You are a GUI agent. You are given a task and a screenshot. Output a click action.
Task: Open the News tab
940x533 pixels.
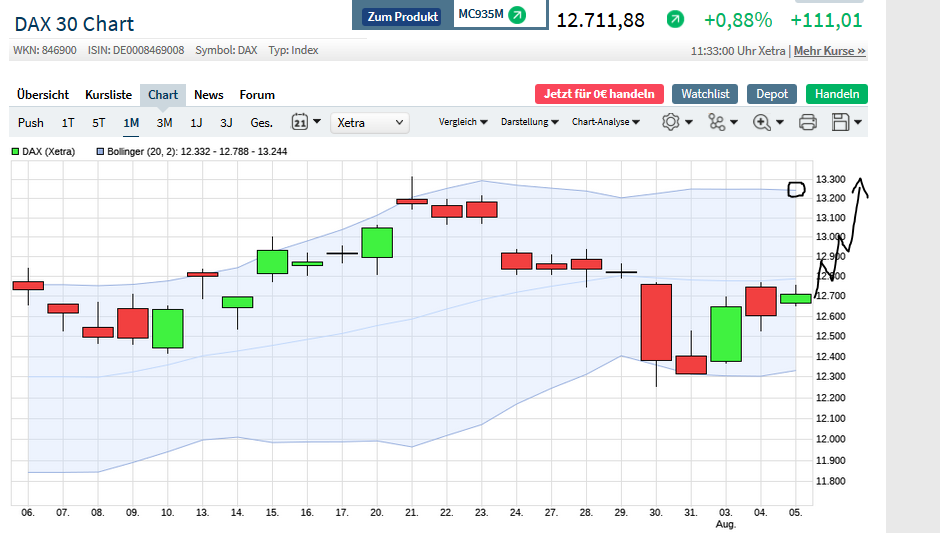click(209, 95)
